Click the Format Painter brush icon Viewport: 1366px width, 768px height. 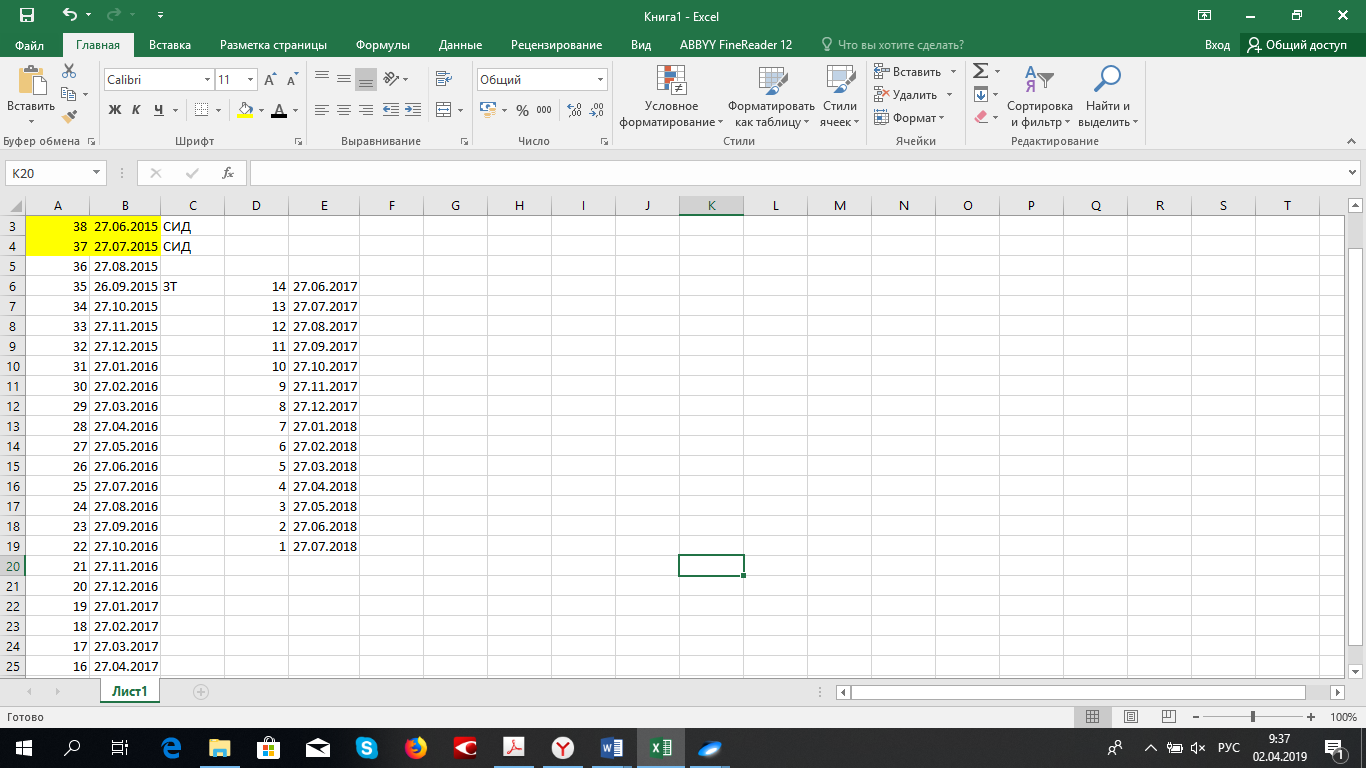[69, 117]
